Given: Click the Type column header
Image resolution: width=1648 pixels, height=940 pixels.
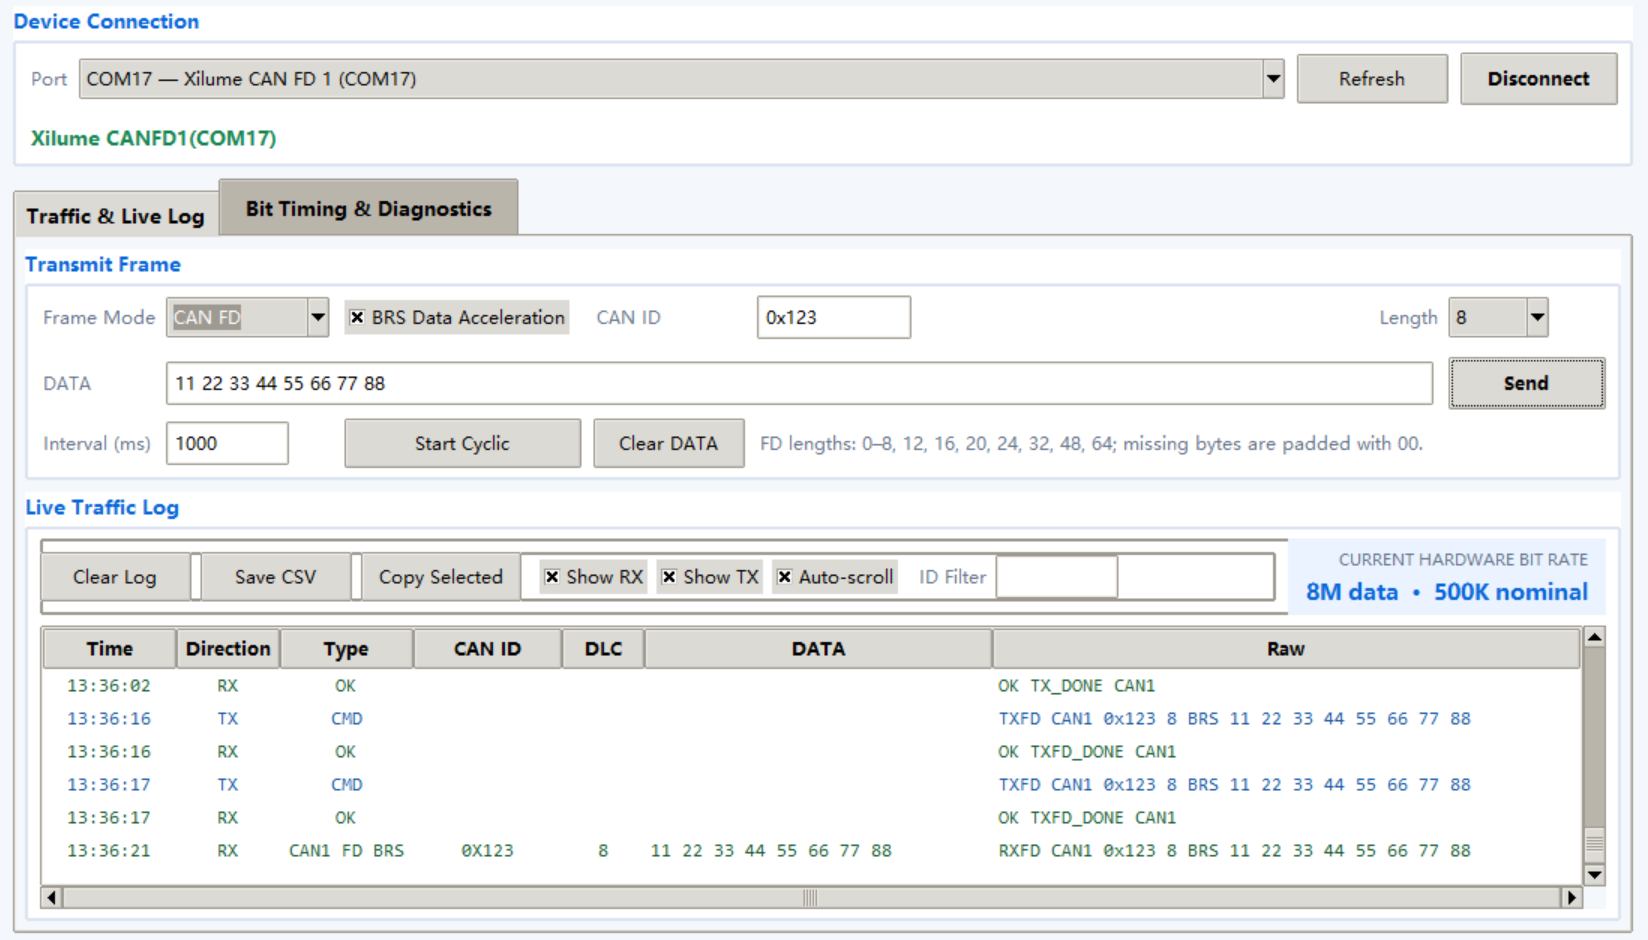Looking at the screenshot, I should point(346,649).
